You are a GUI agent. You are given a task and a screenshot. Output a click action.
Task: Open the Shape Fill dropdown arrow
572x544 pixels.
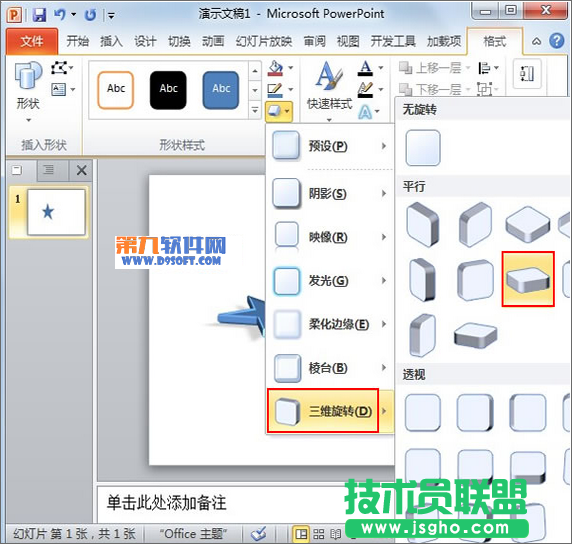291,68
